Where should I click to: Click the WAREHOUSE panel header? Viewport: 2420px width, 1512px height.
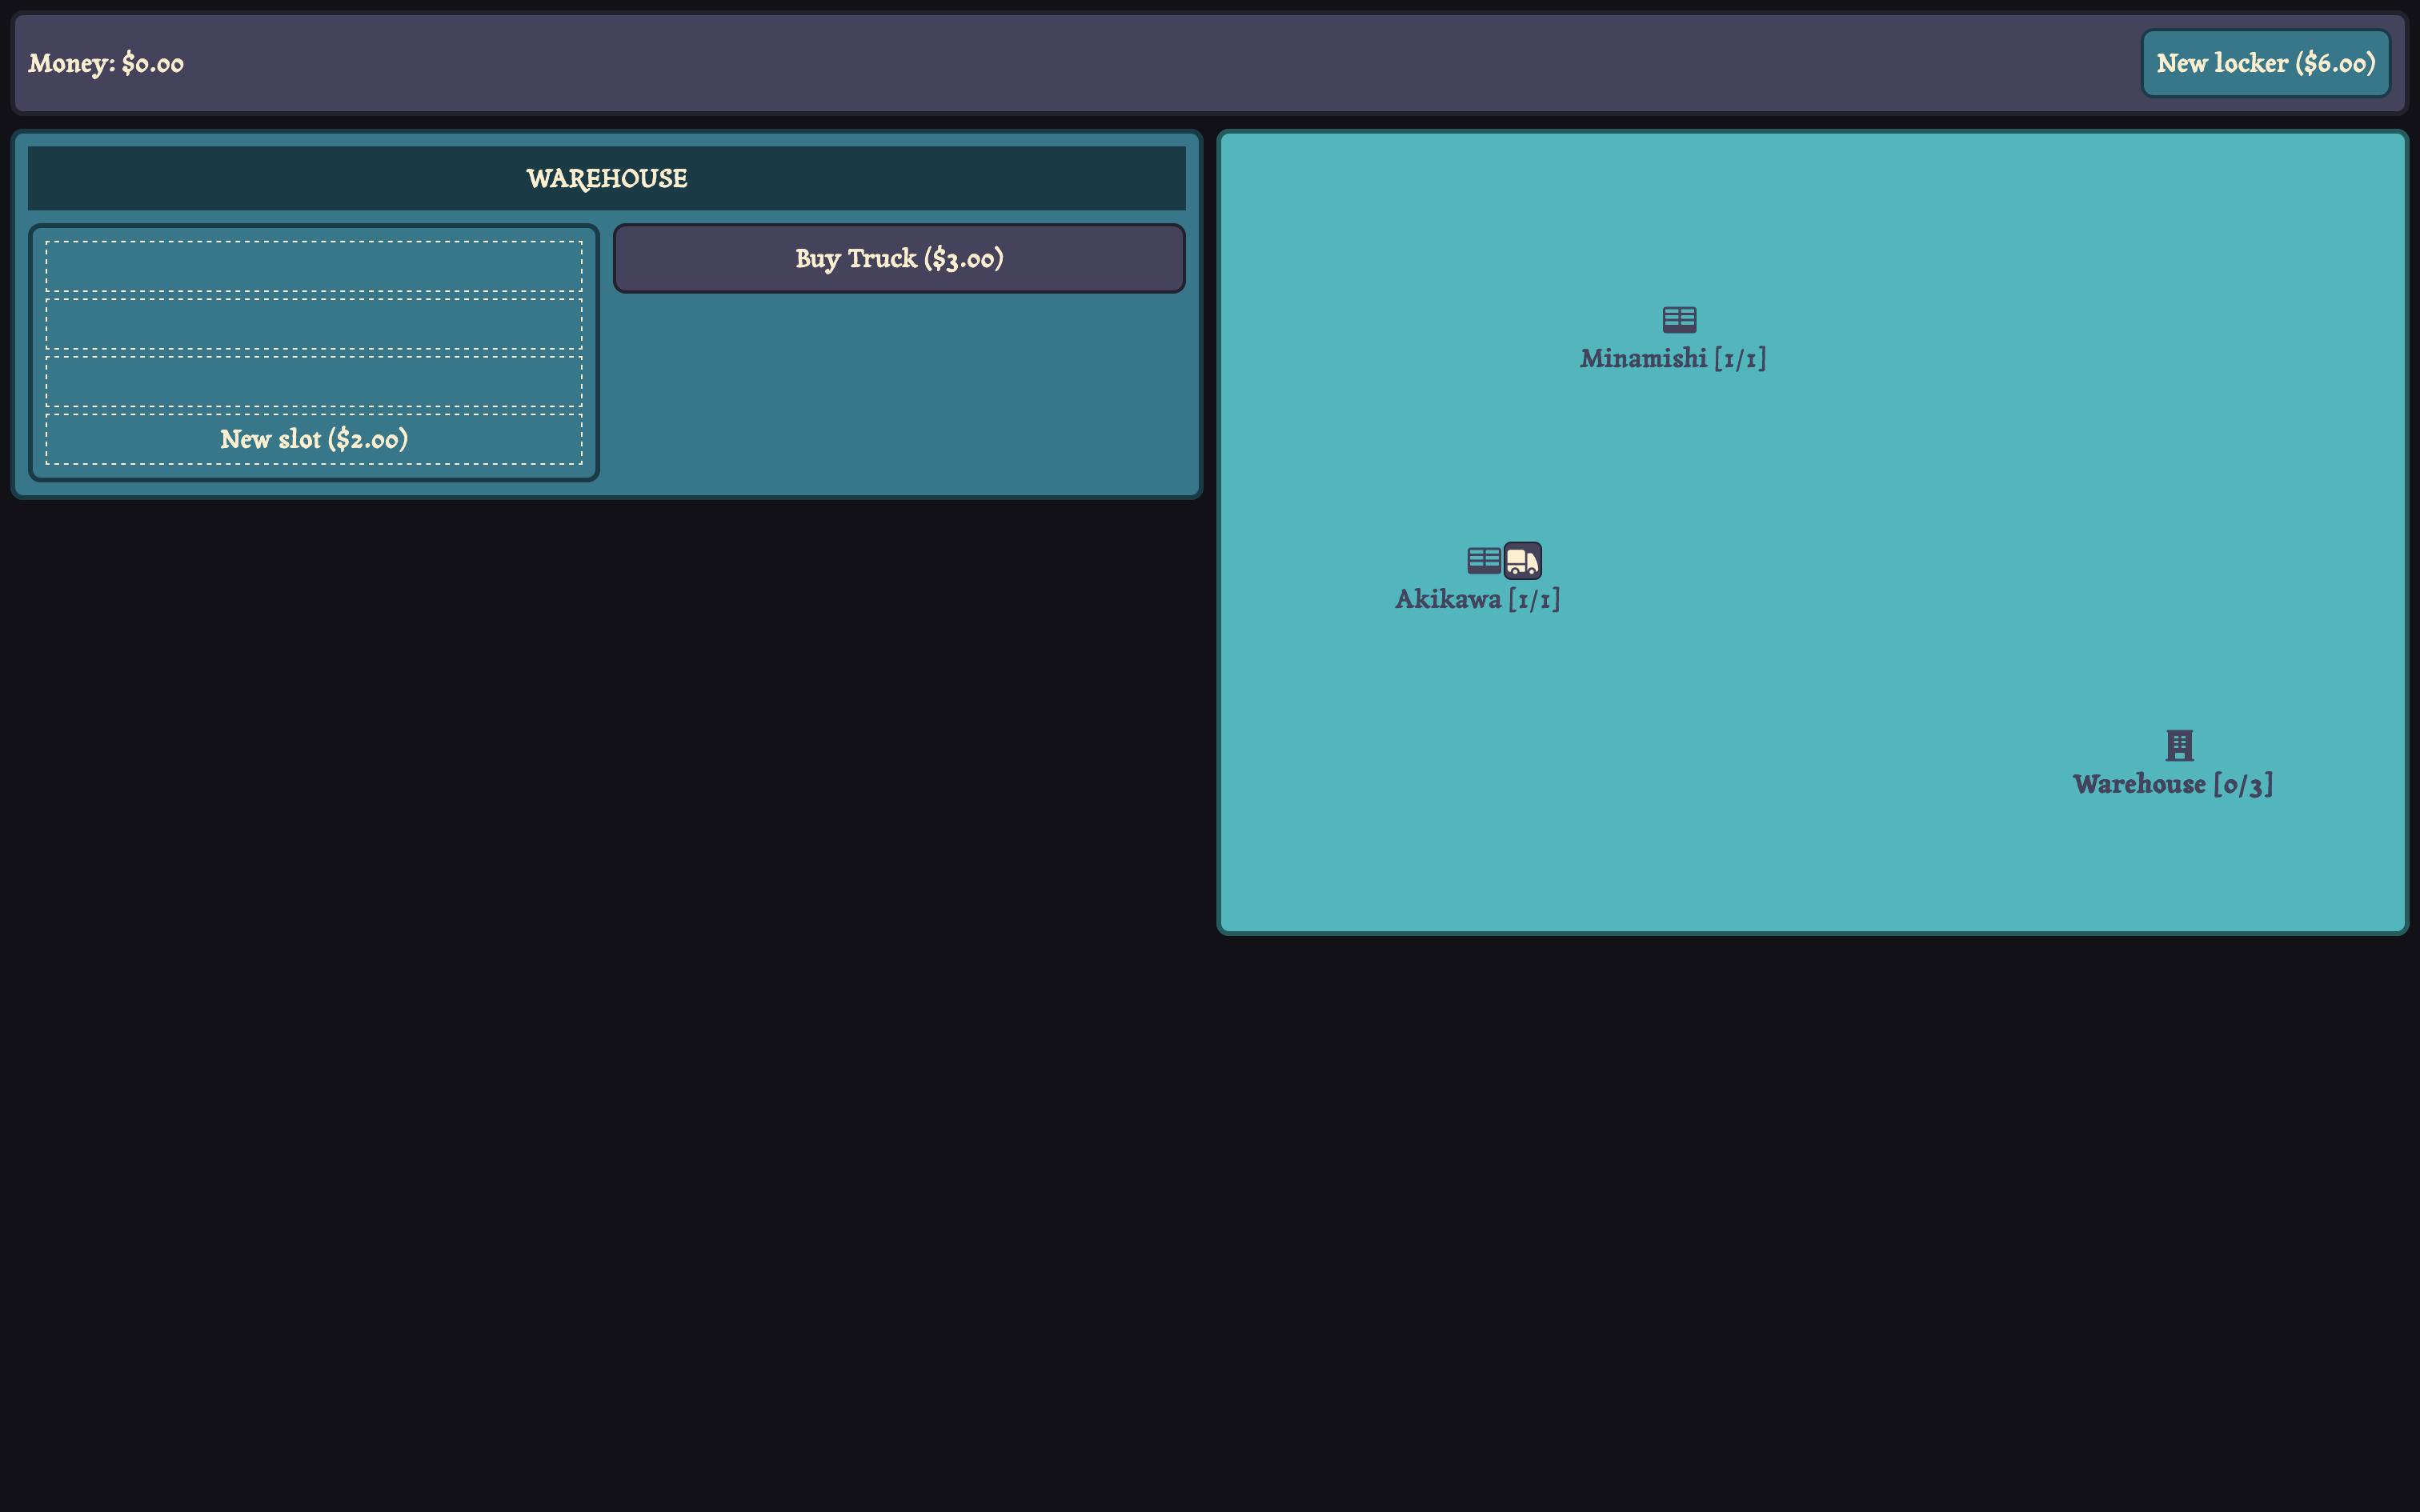pyautogui.click(x=606, y=179)
